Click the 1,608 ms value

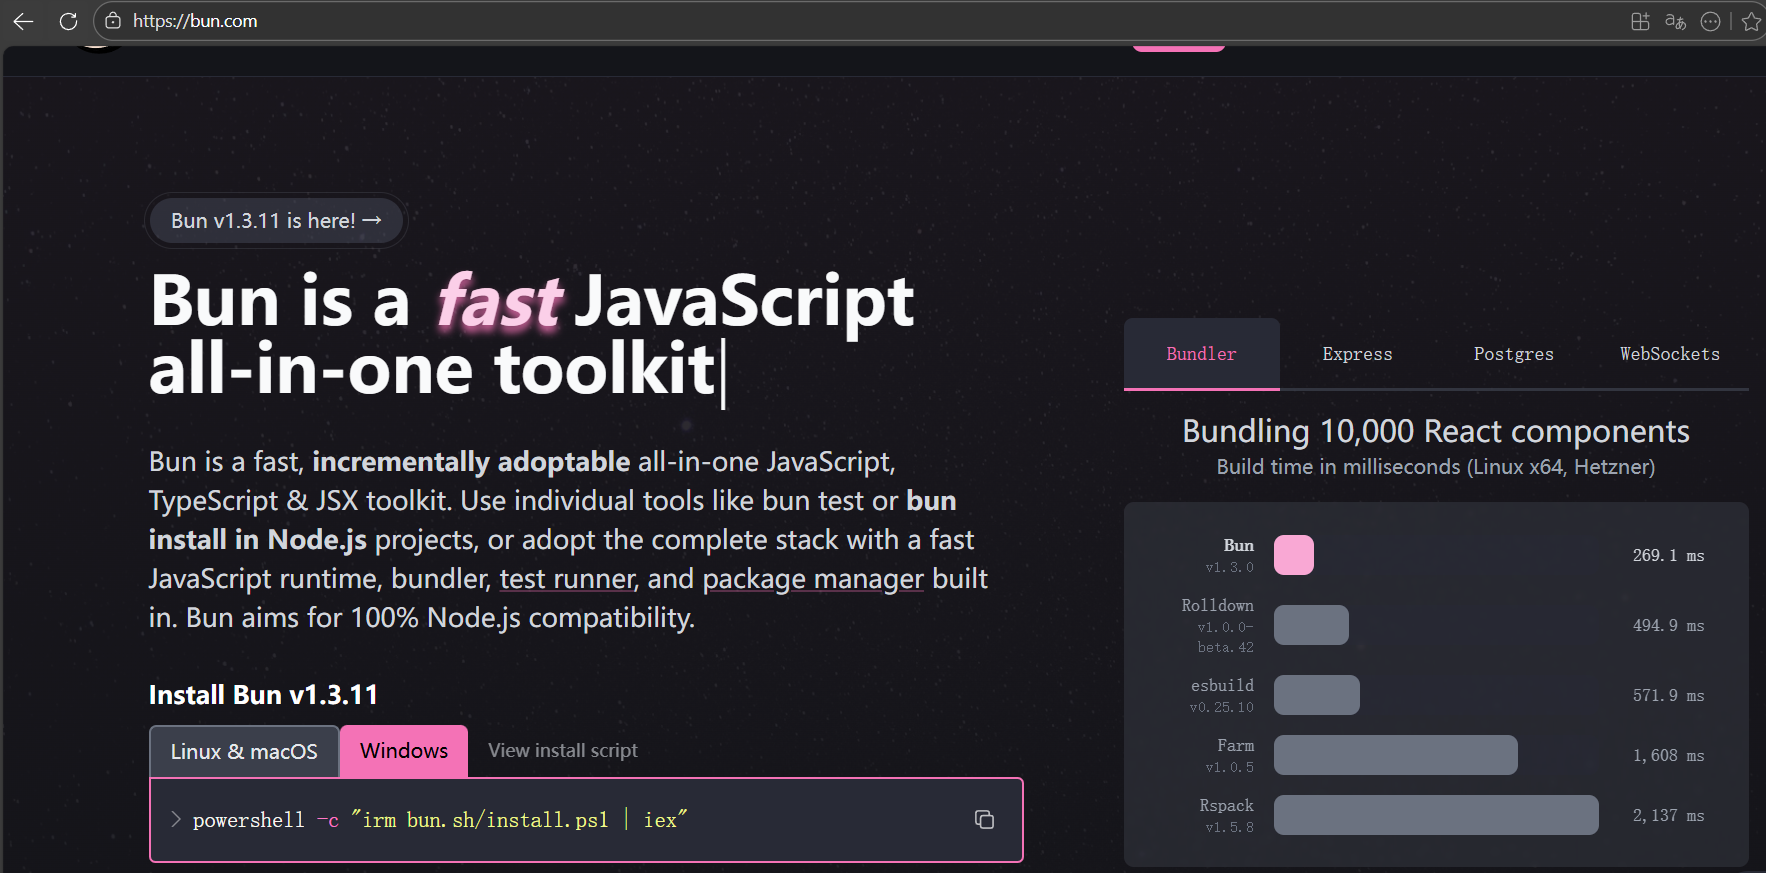(1668, 755)
